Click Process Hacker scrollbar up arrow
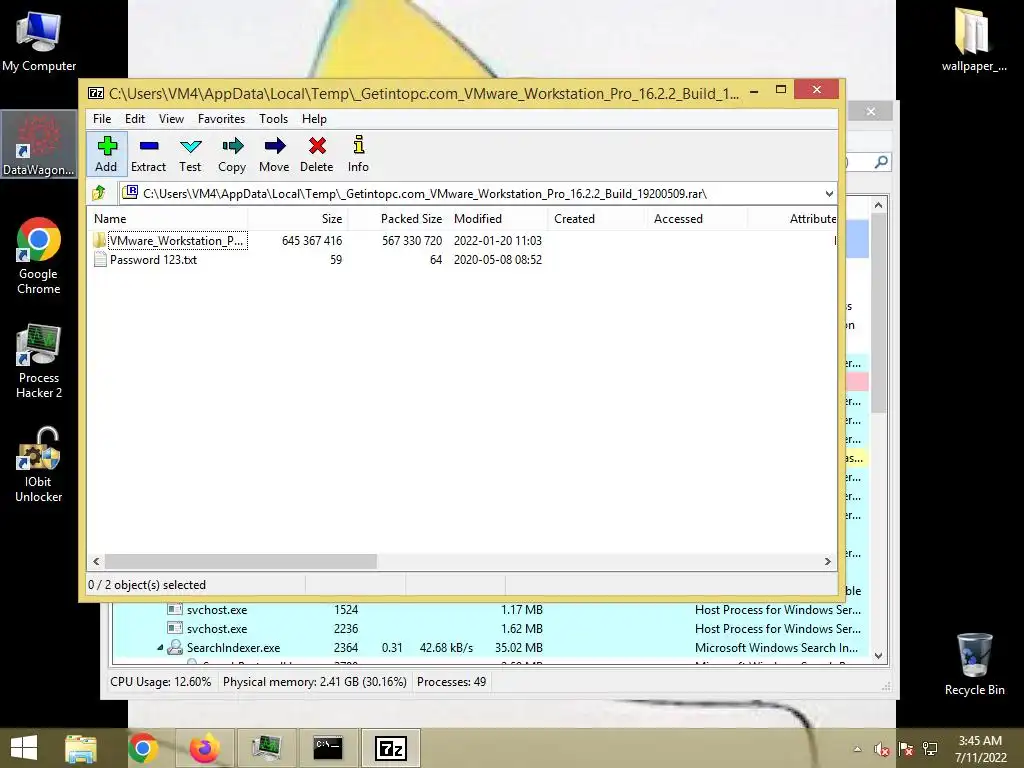 (x=878, y=205)
